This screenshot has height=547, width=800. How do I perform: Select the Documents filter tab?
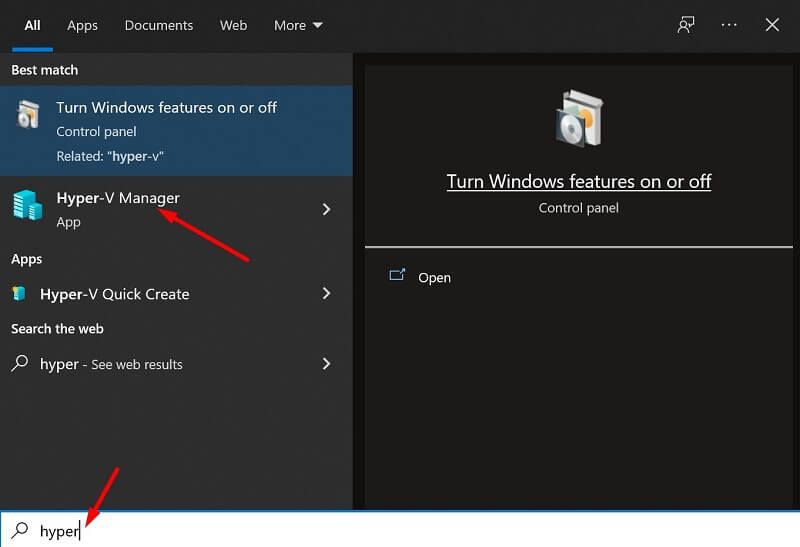(159, 26)
